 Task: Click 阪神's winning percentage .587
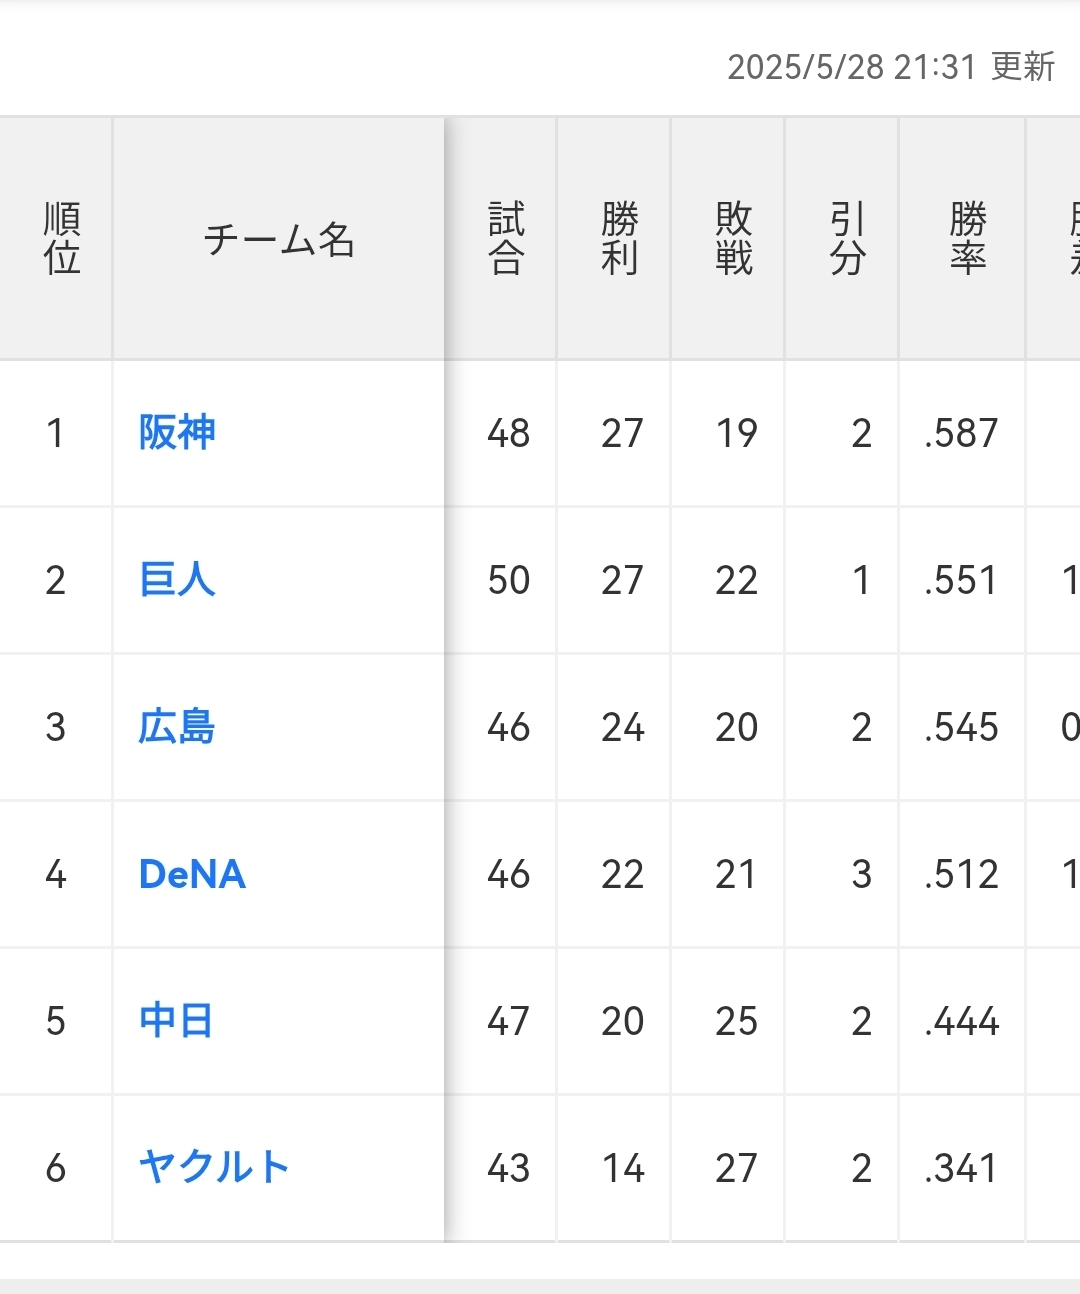pos(961,434)
